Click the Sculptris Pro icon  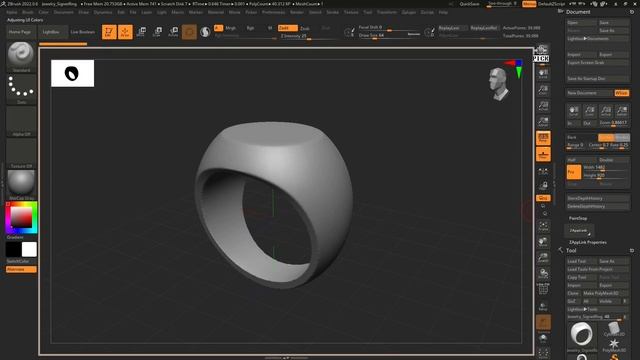[x=205, y=31]
